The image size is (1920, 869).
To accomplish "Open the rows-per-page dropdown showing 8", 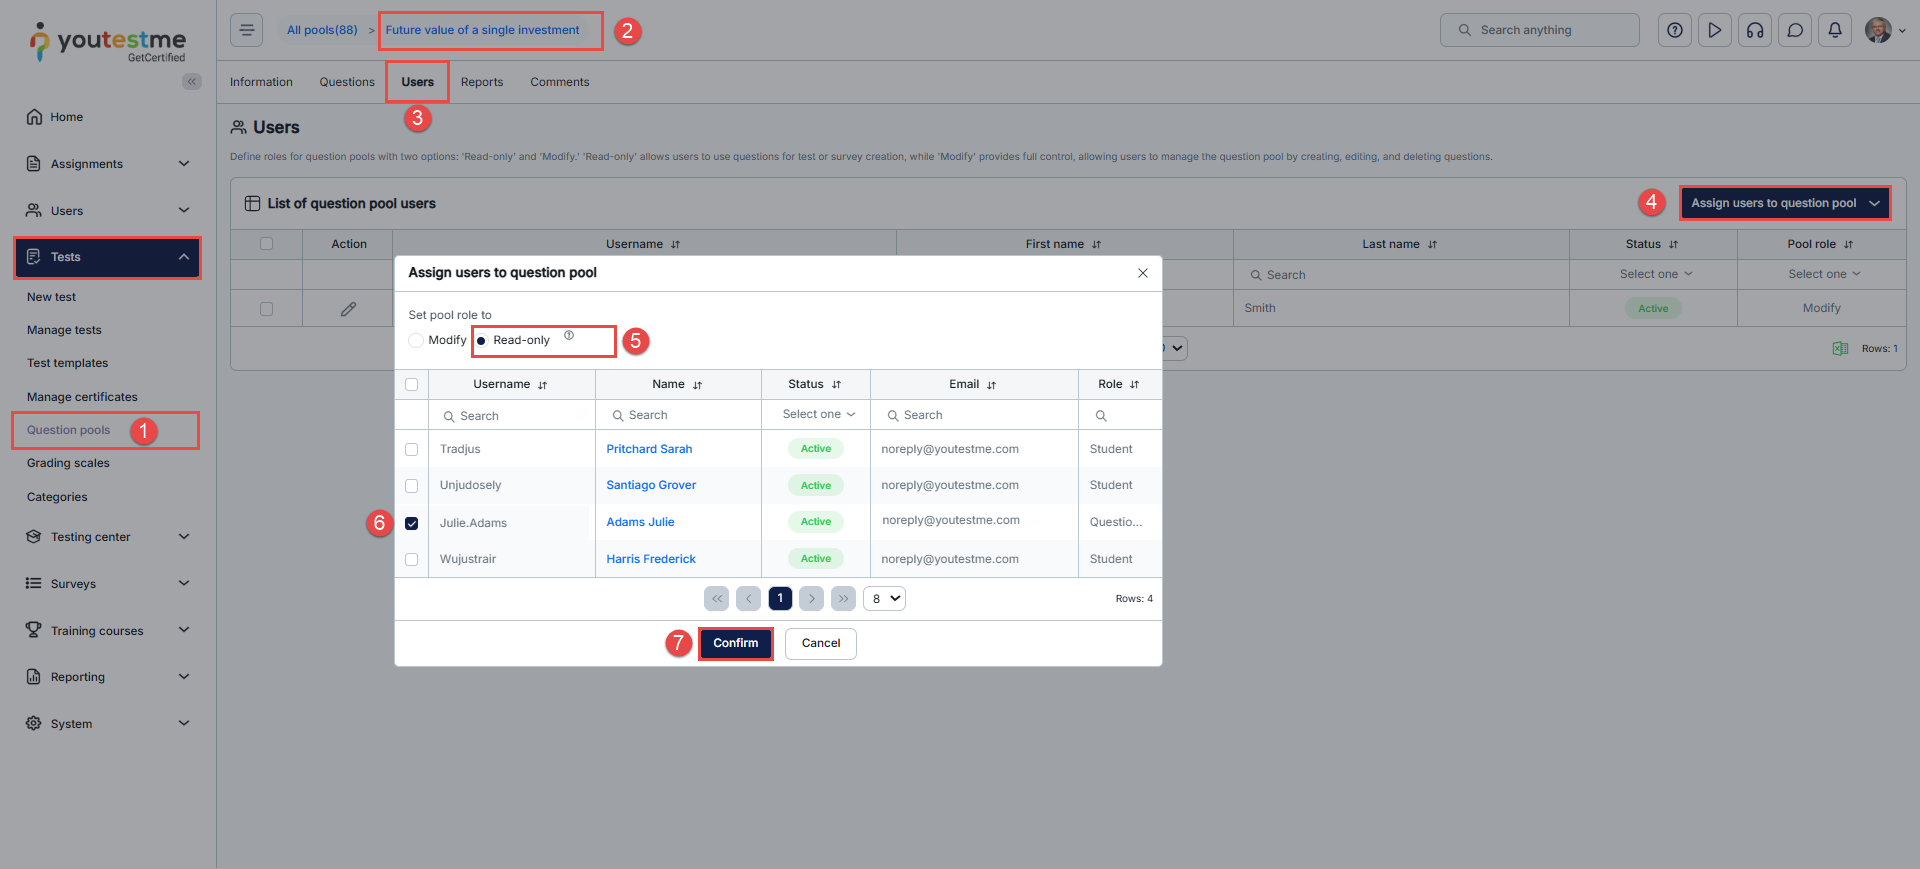I will click(884, 599).
